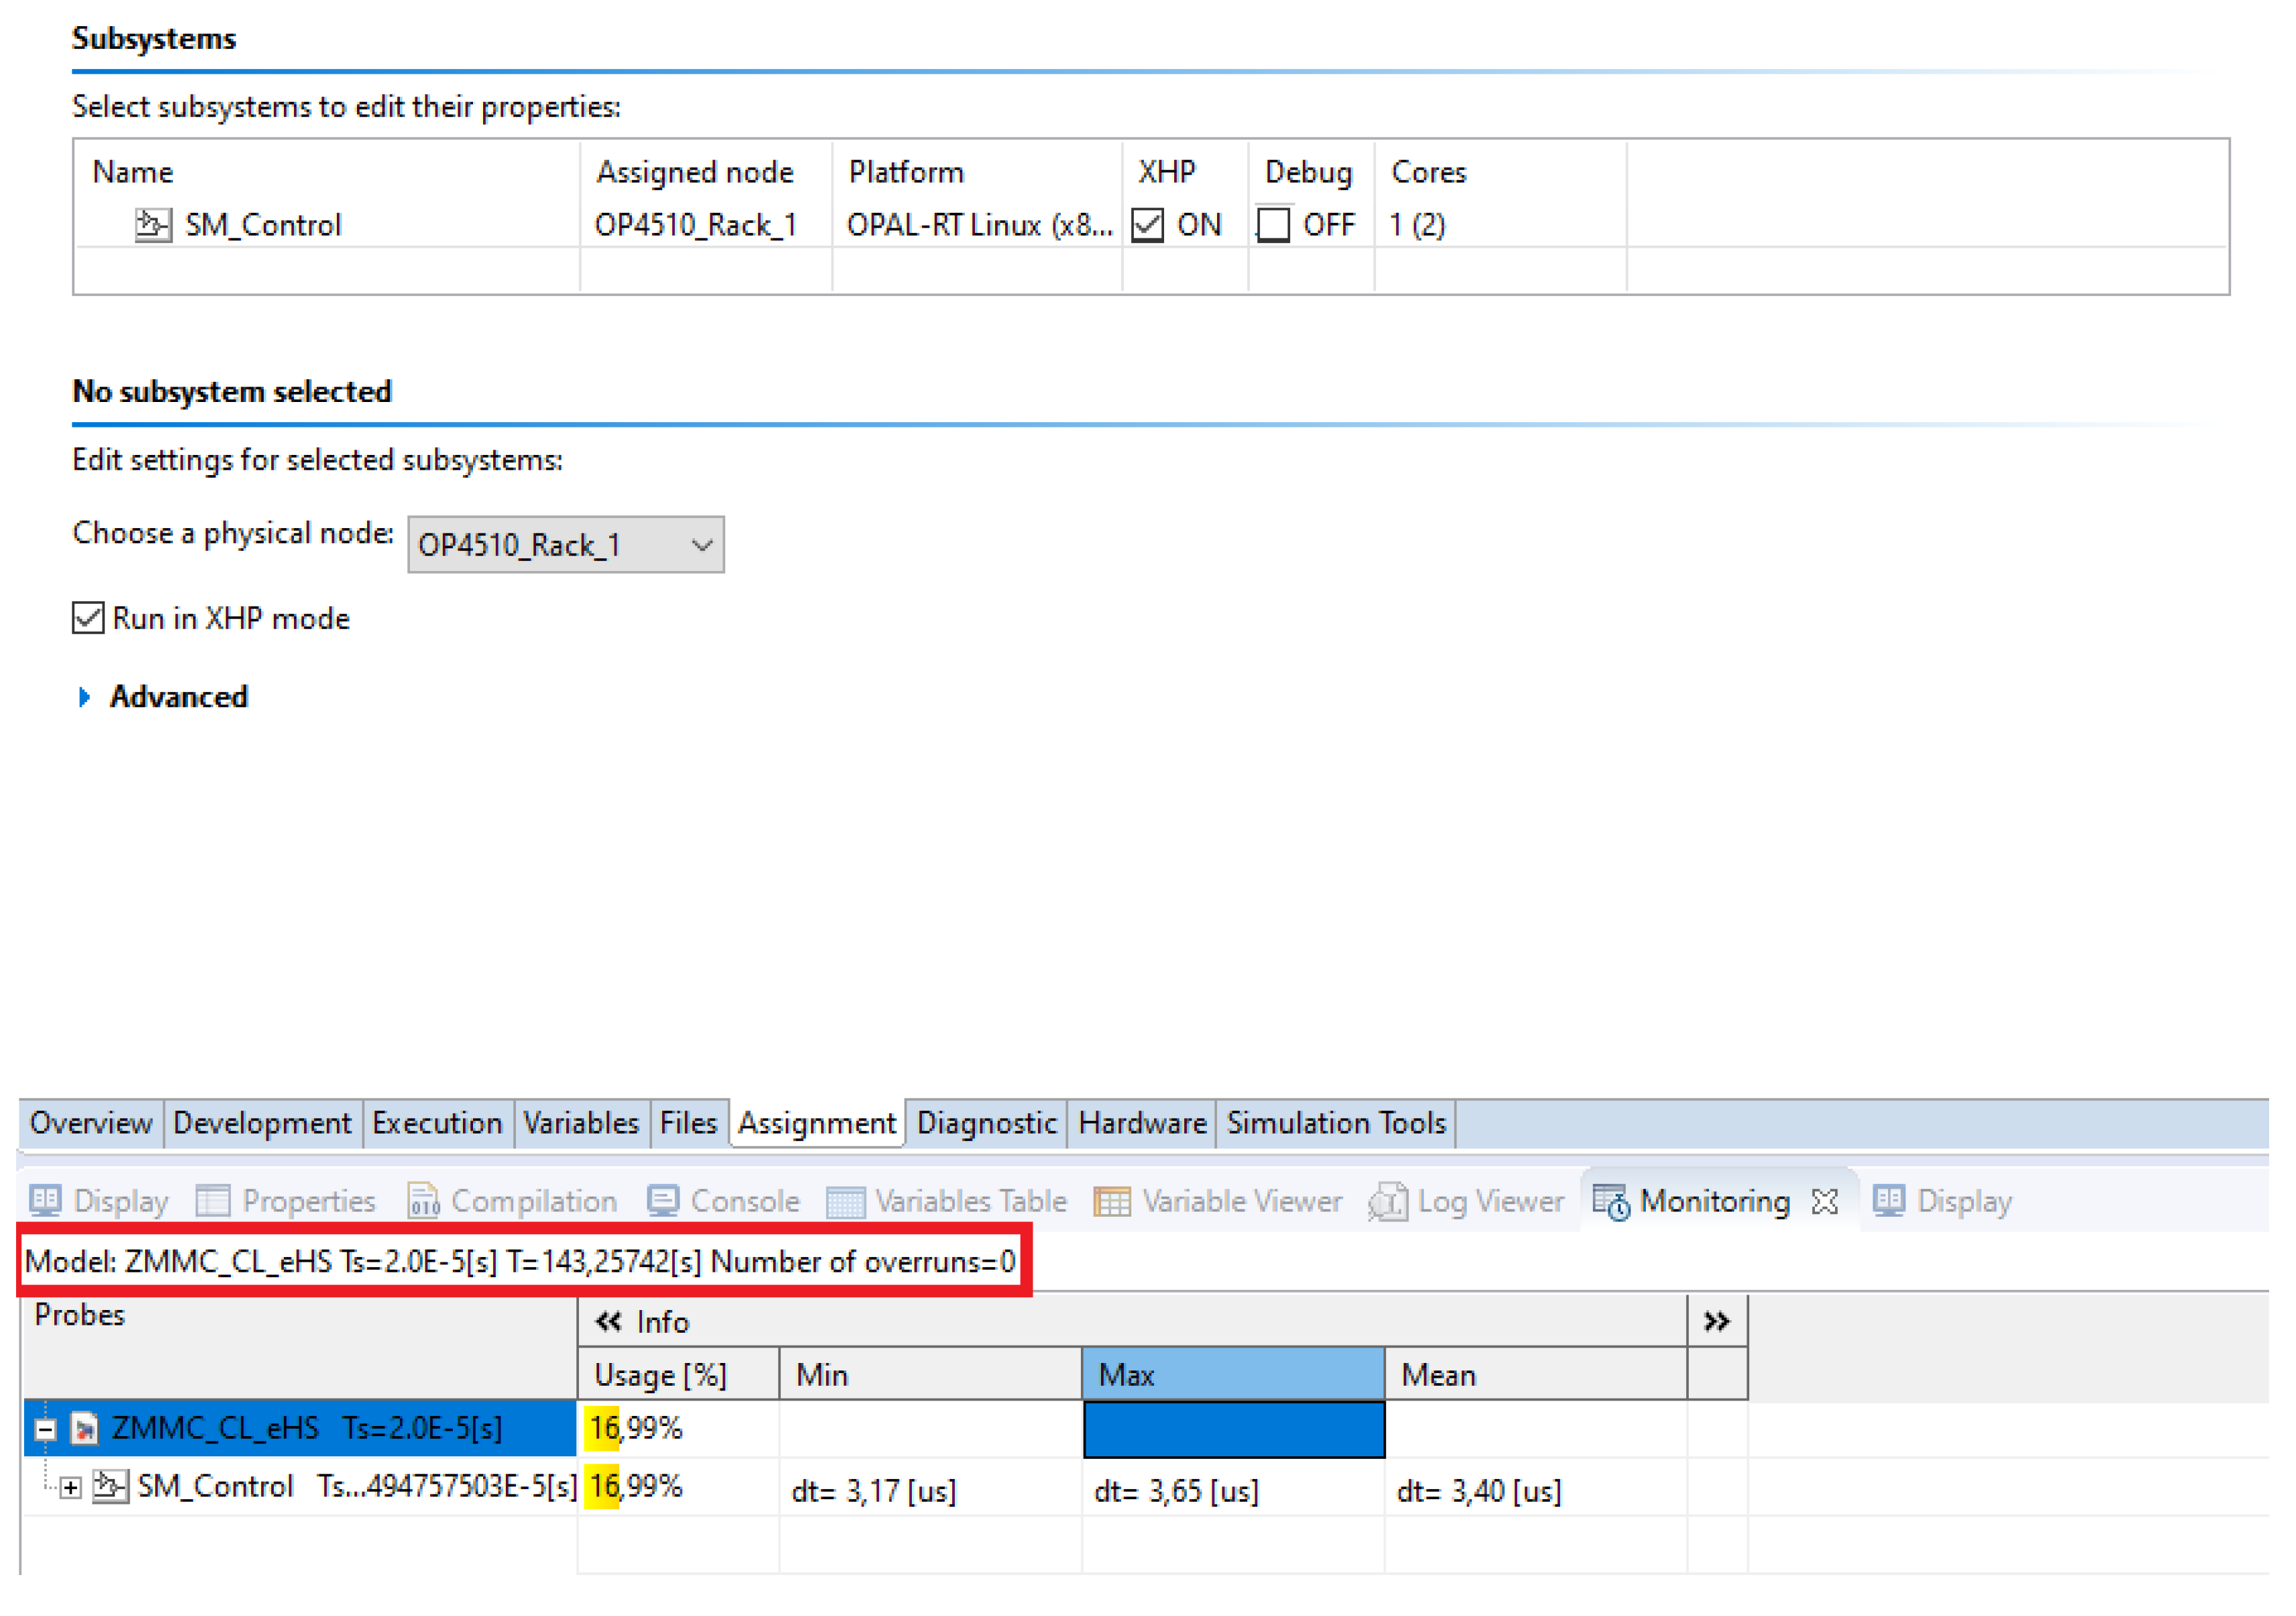
Task: Click the SM_Control subsystem icon in the table
Action: [152, 224]
